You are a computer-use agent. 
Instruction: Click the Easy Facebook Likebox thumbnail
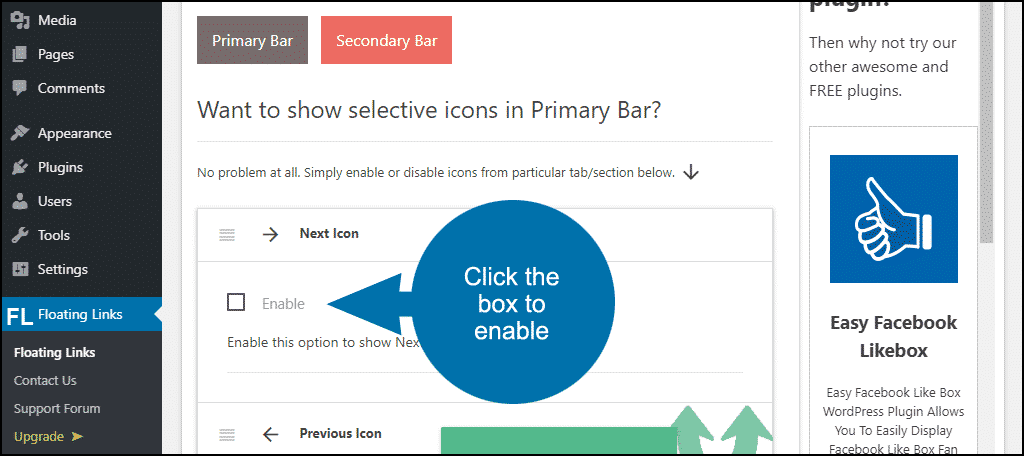click(893, 219)
